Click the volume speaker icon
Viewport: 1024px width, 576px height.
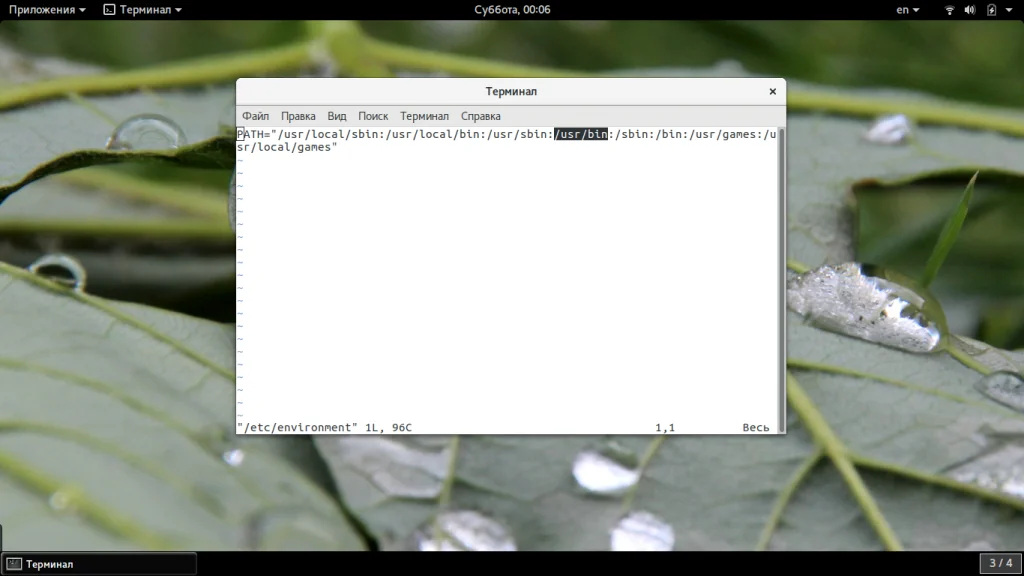pyautogui.click(x=969, y=10)
